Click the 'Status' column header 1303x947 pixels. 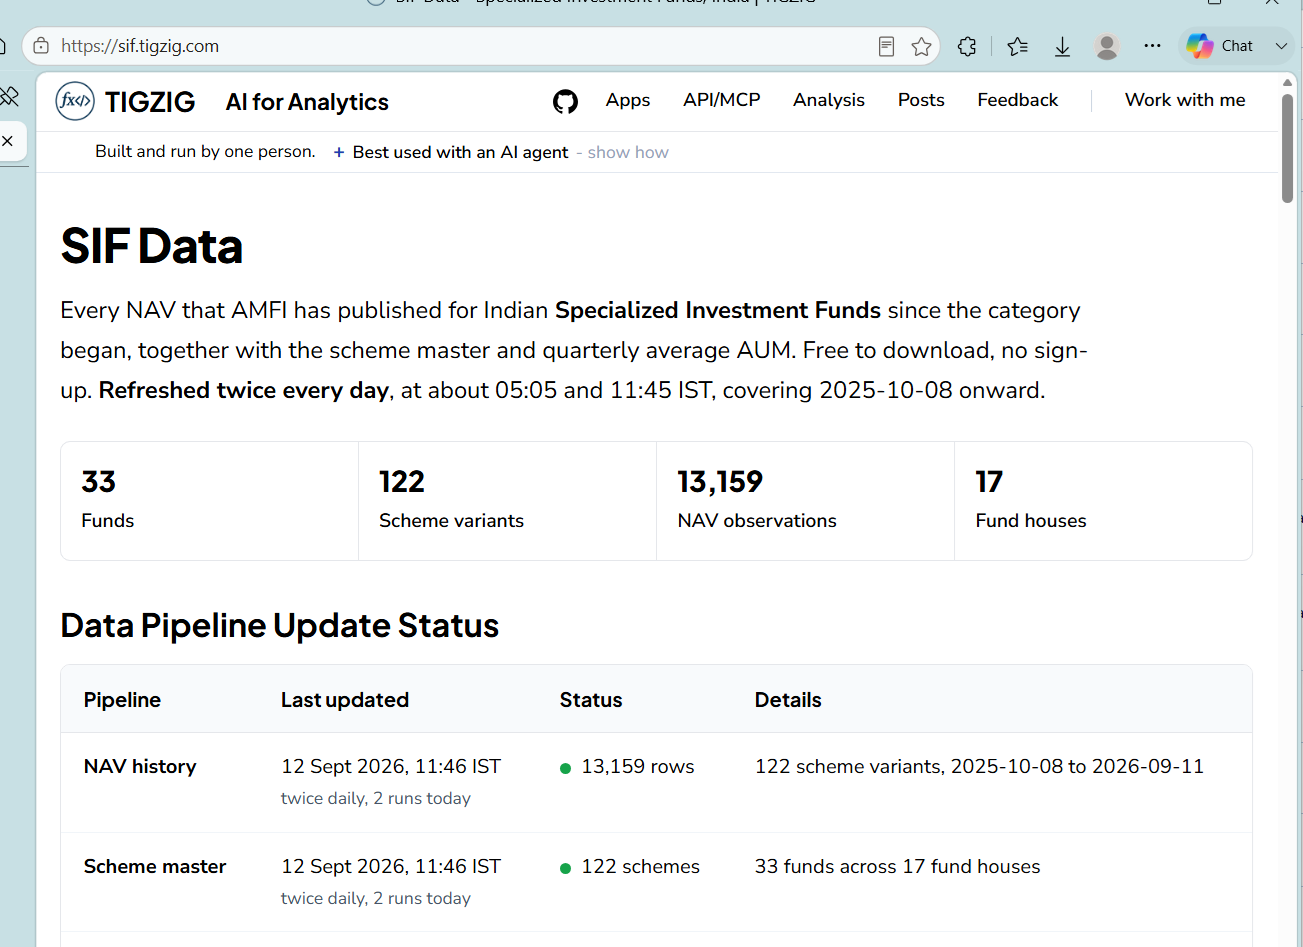591,700
